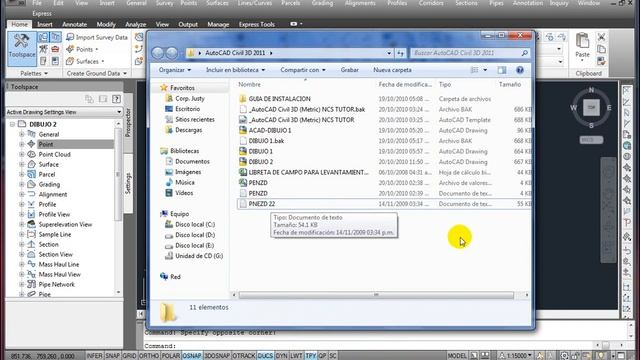
Task: Click the Parcel tree icon
Action: pos(31,174)
